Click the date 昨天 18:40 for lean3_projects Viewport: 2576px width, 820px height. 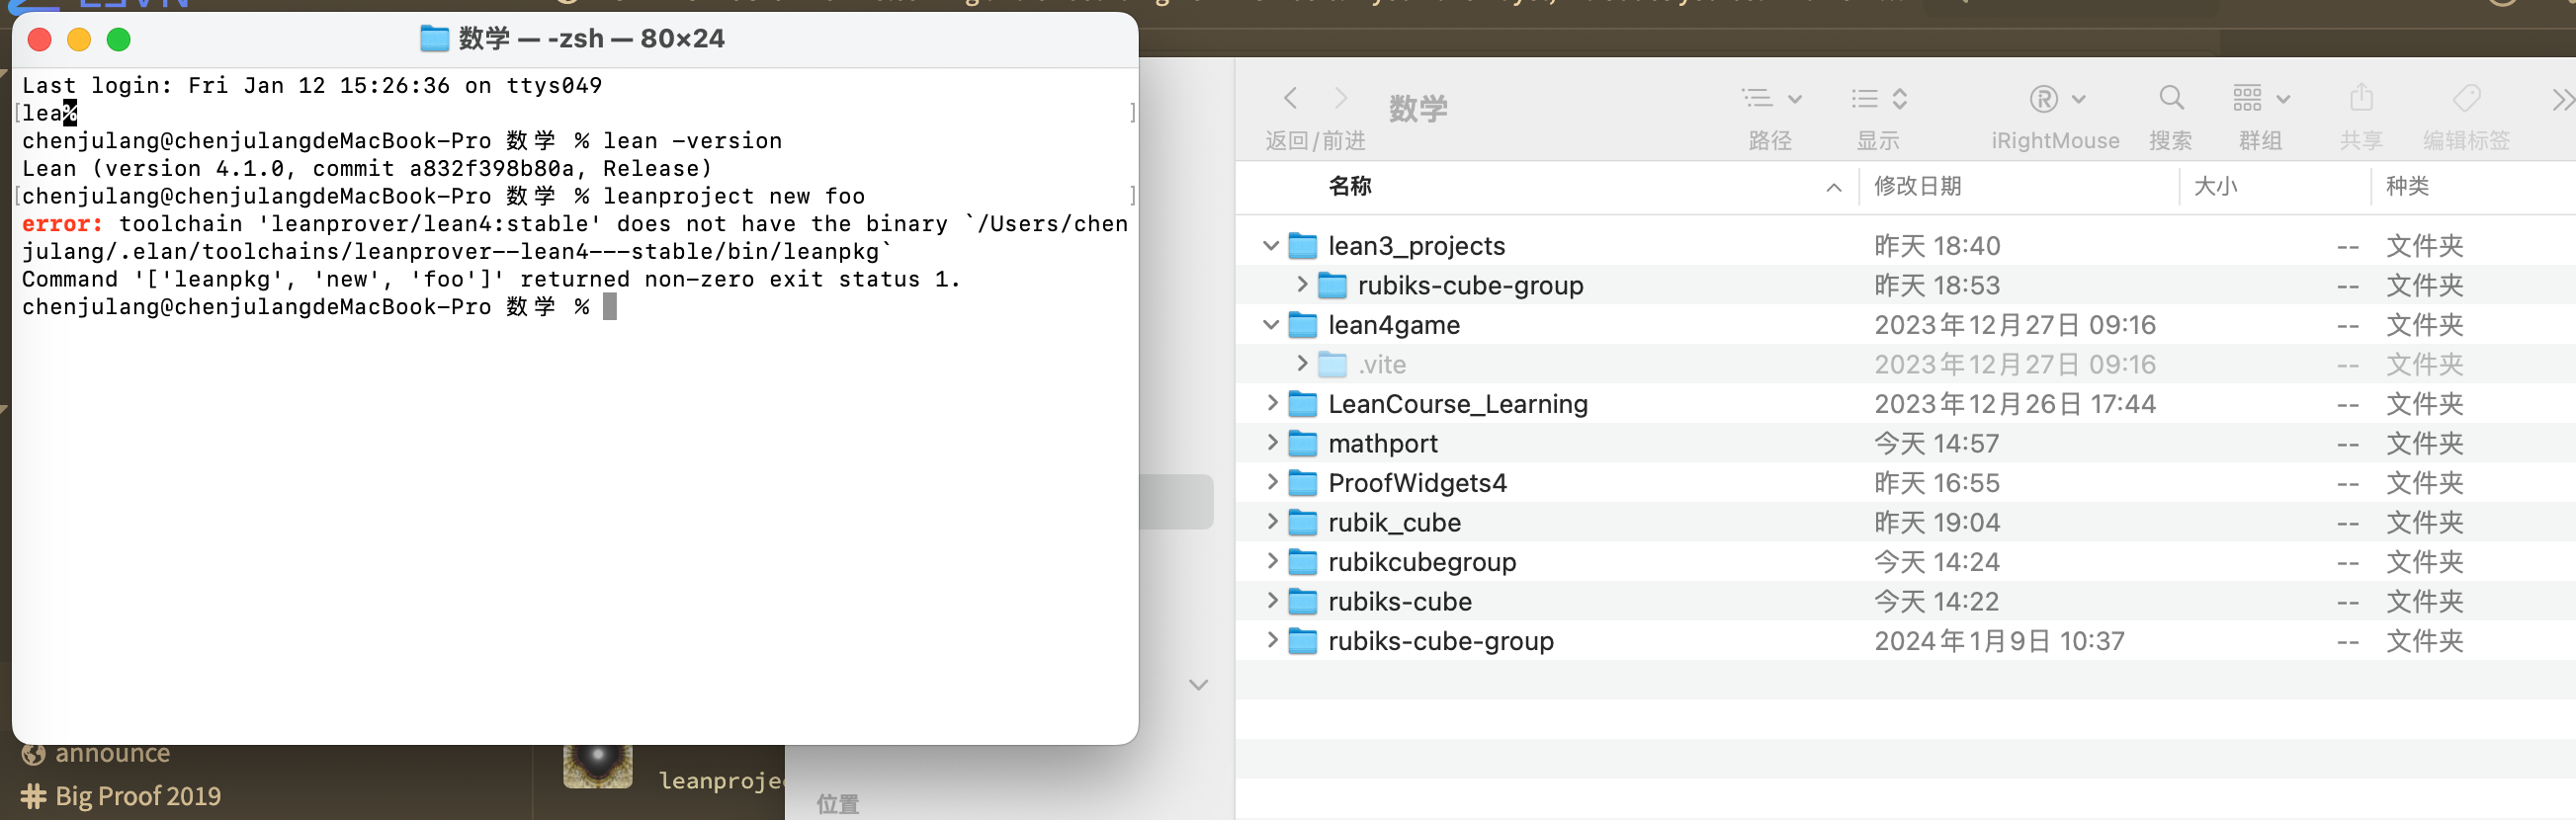[1937, 246]
